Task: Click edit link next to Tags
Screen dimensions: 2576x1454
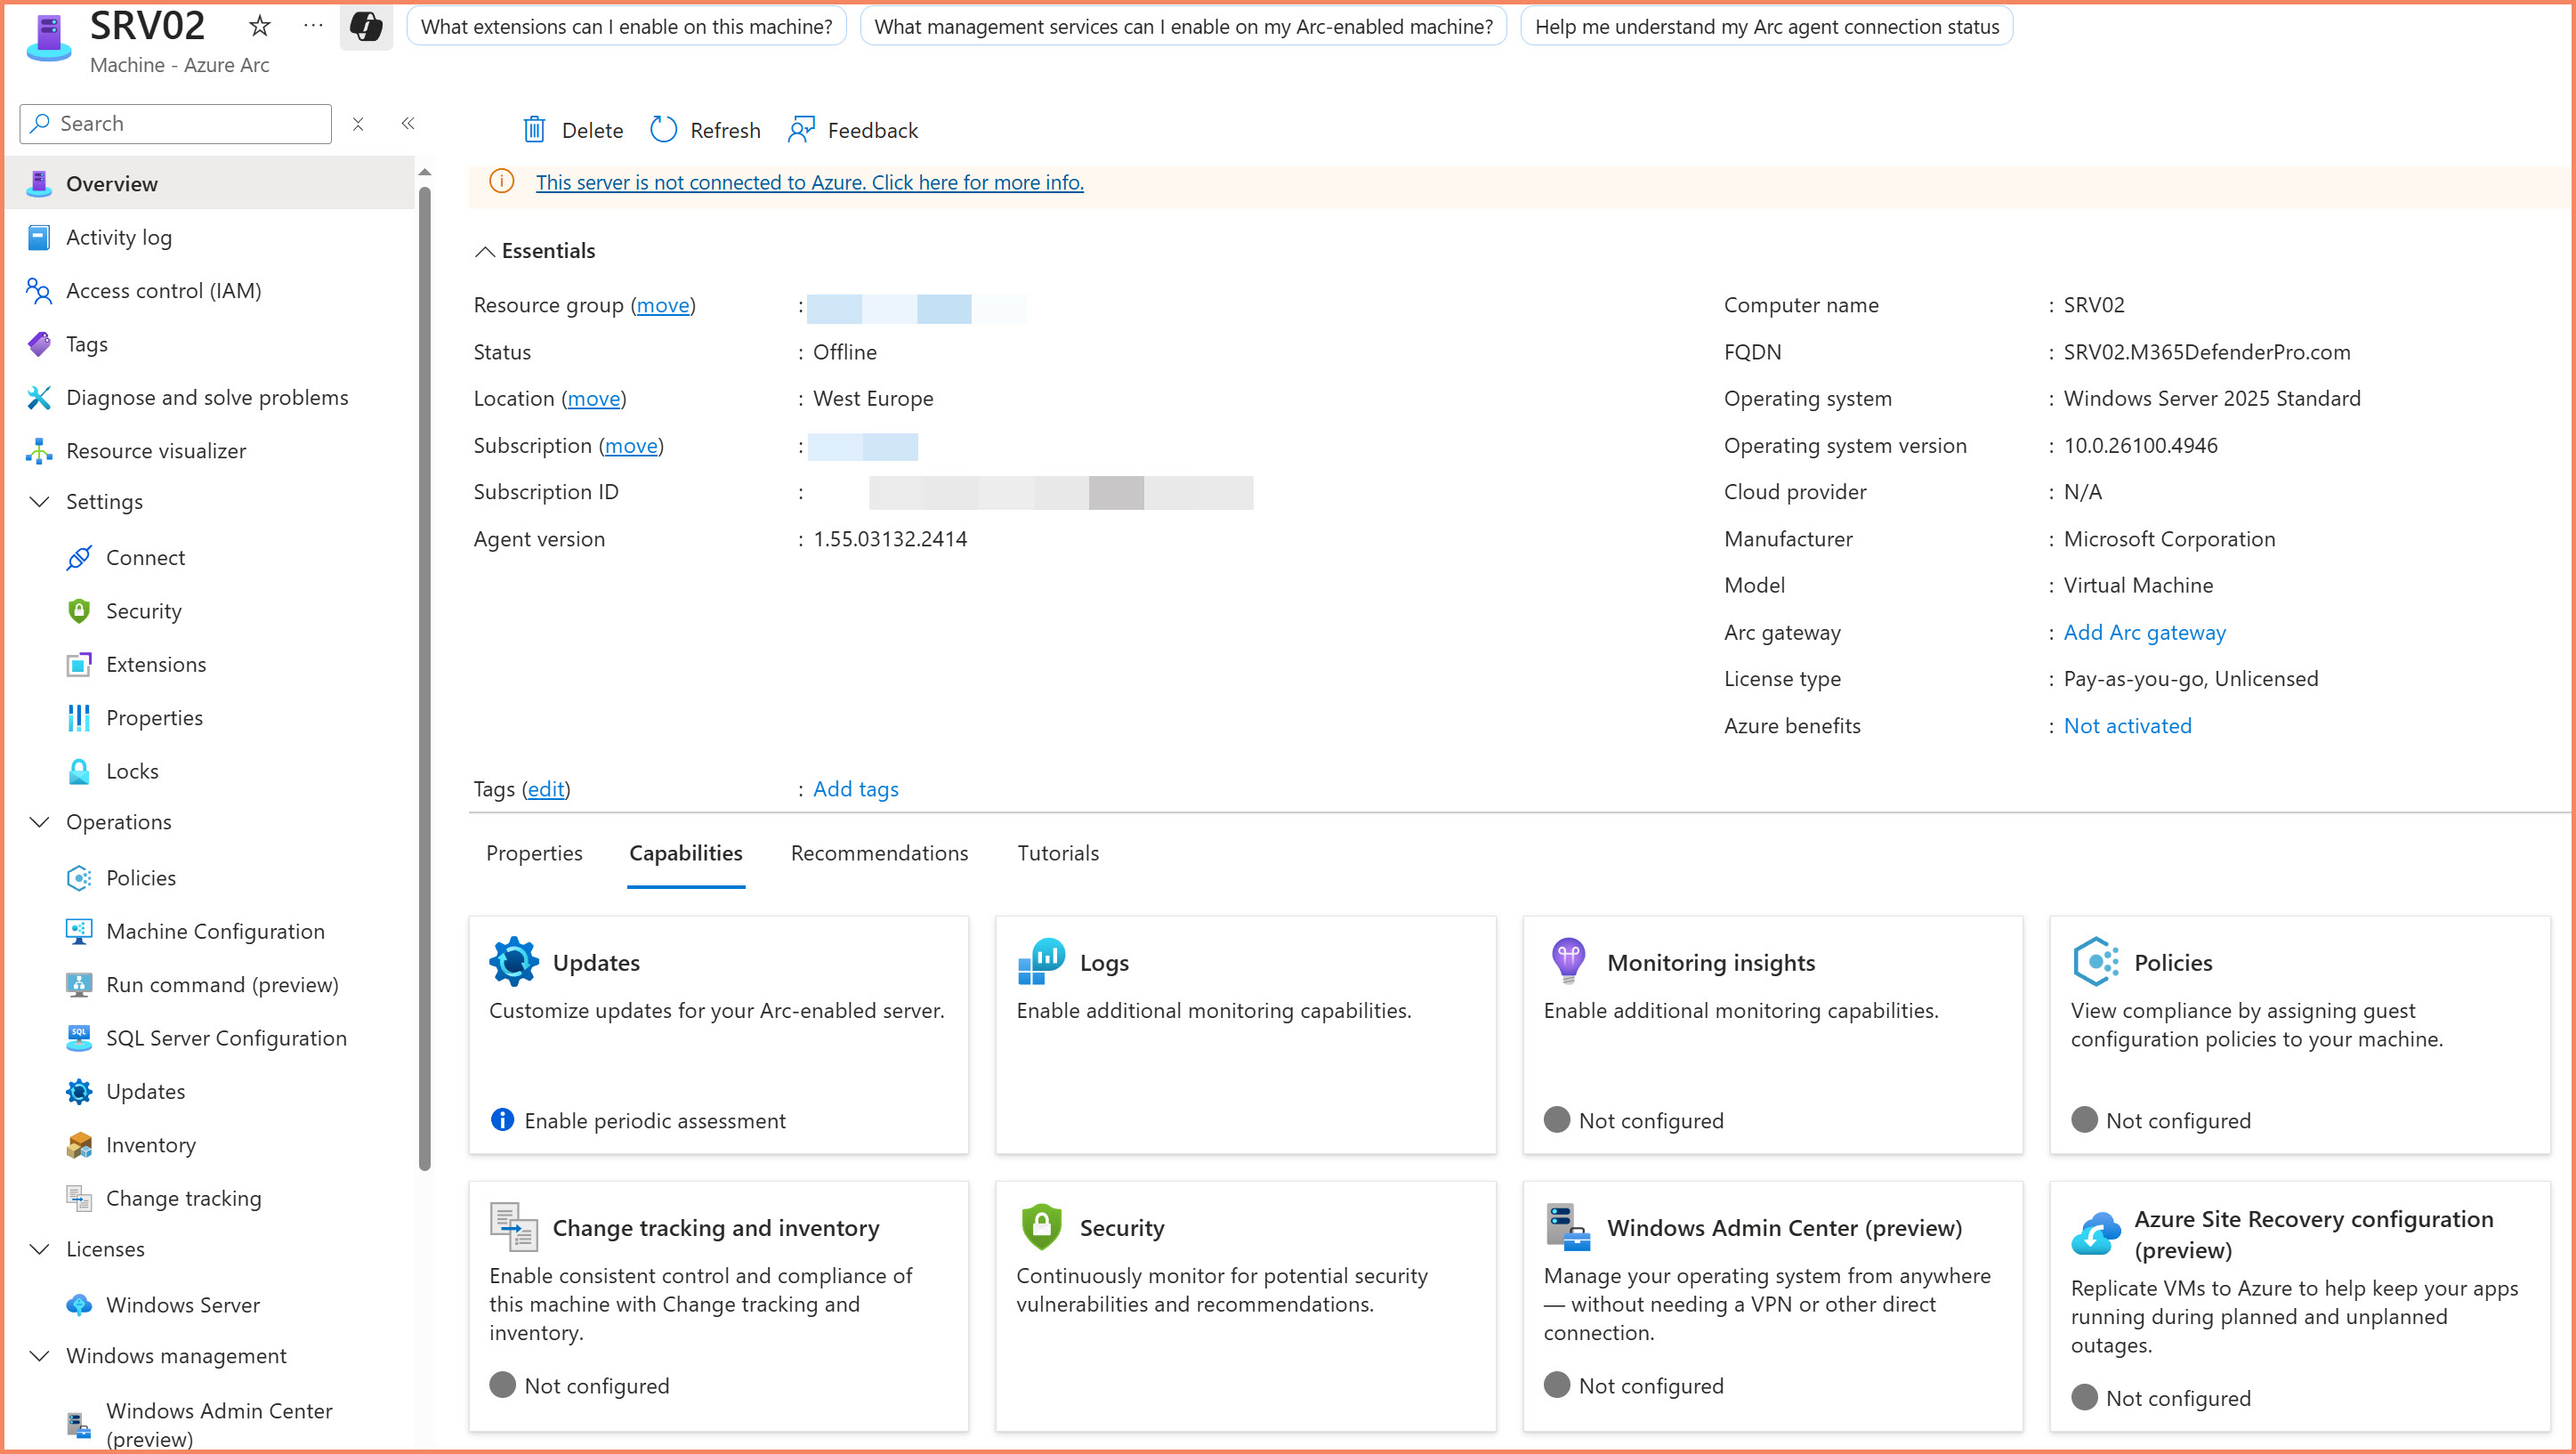Action: coord(546,789)
